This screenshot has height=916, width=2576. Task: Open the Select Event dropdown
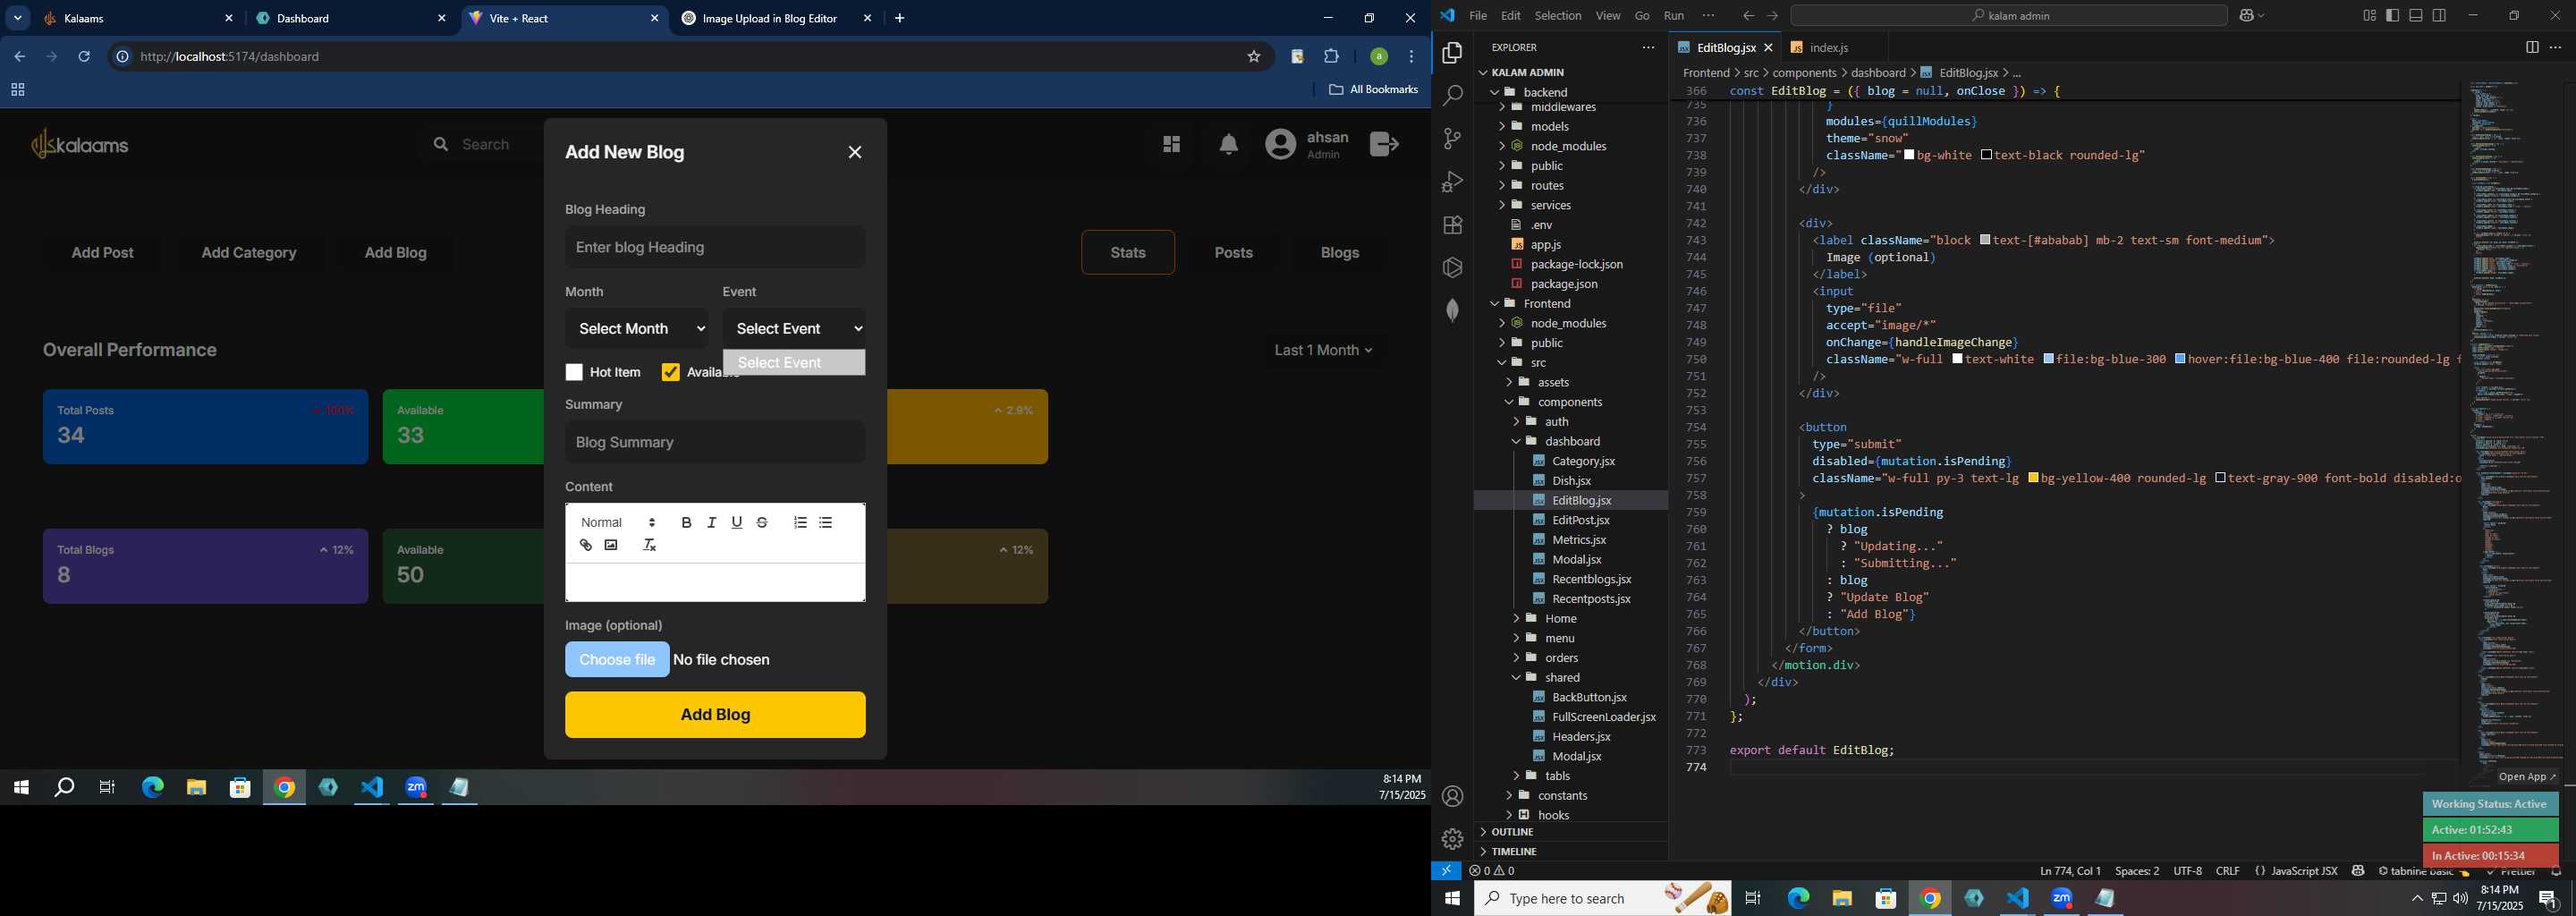click(794, 328)
